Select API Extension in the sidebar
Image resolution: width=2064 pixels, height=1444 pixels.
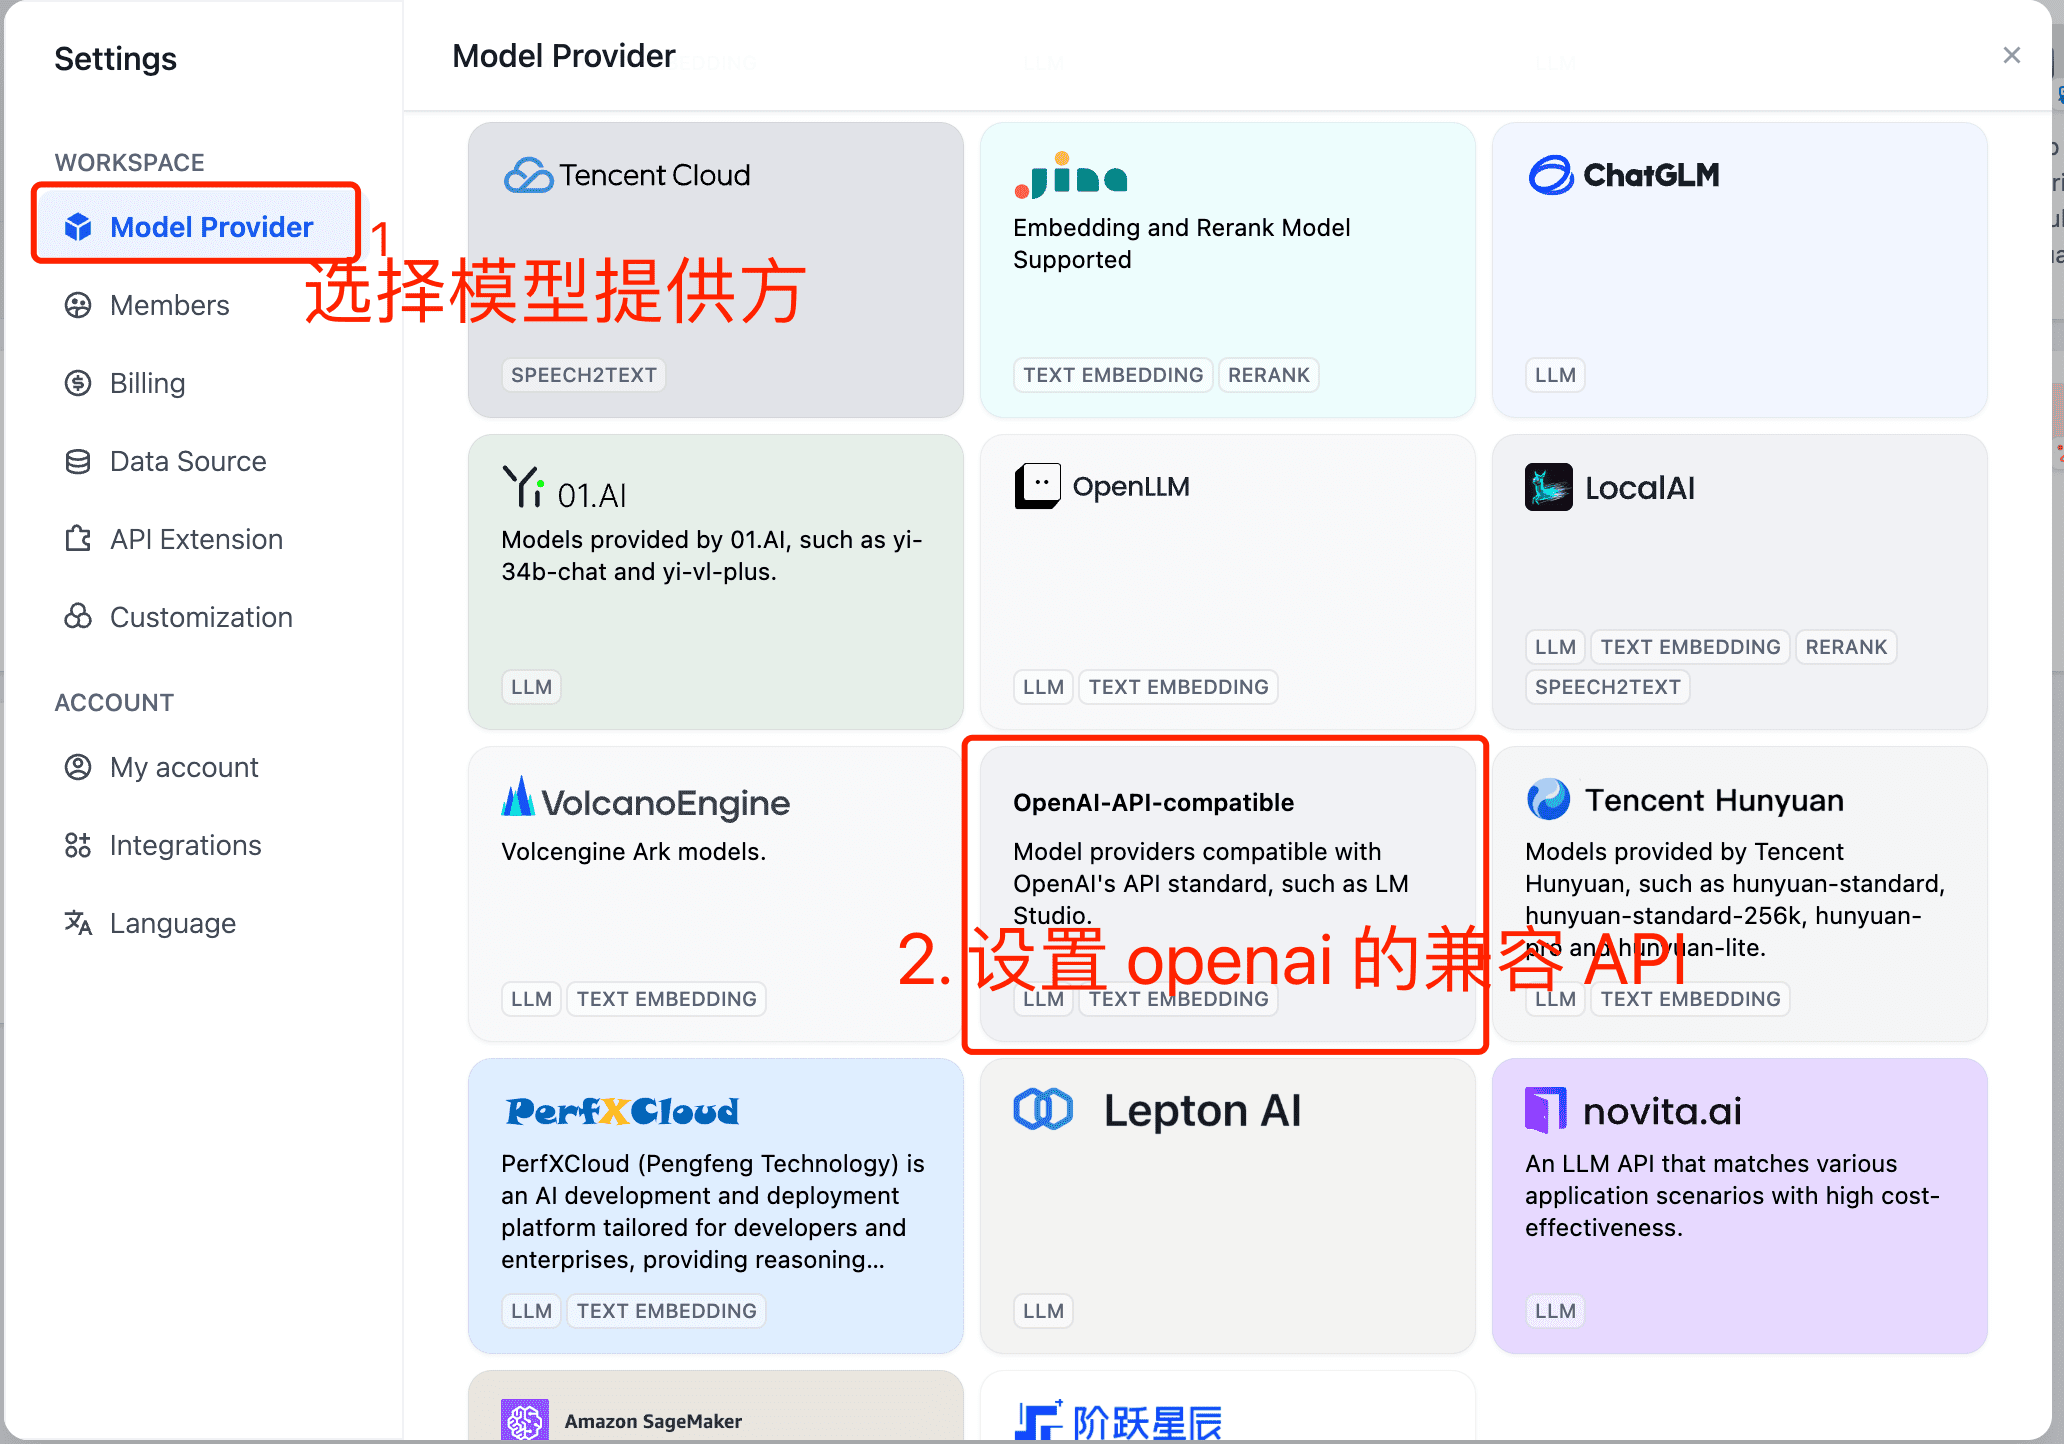point(196,539)
